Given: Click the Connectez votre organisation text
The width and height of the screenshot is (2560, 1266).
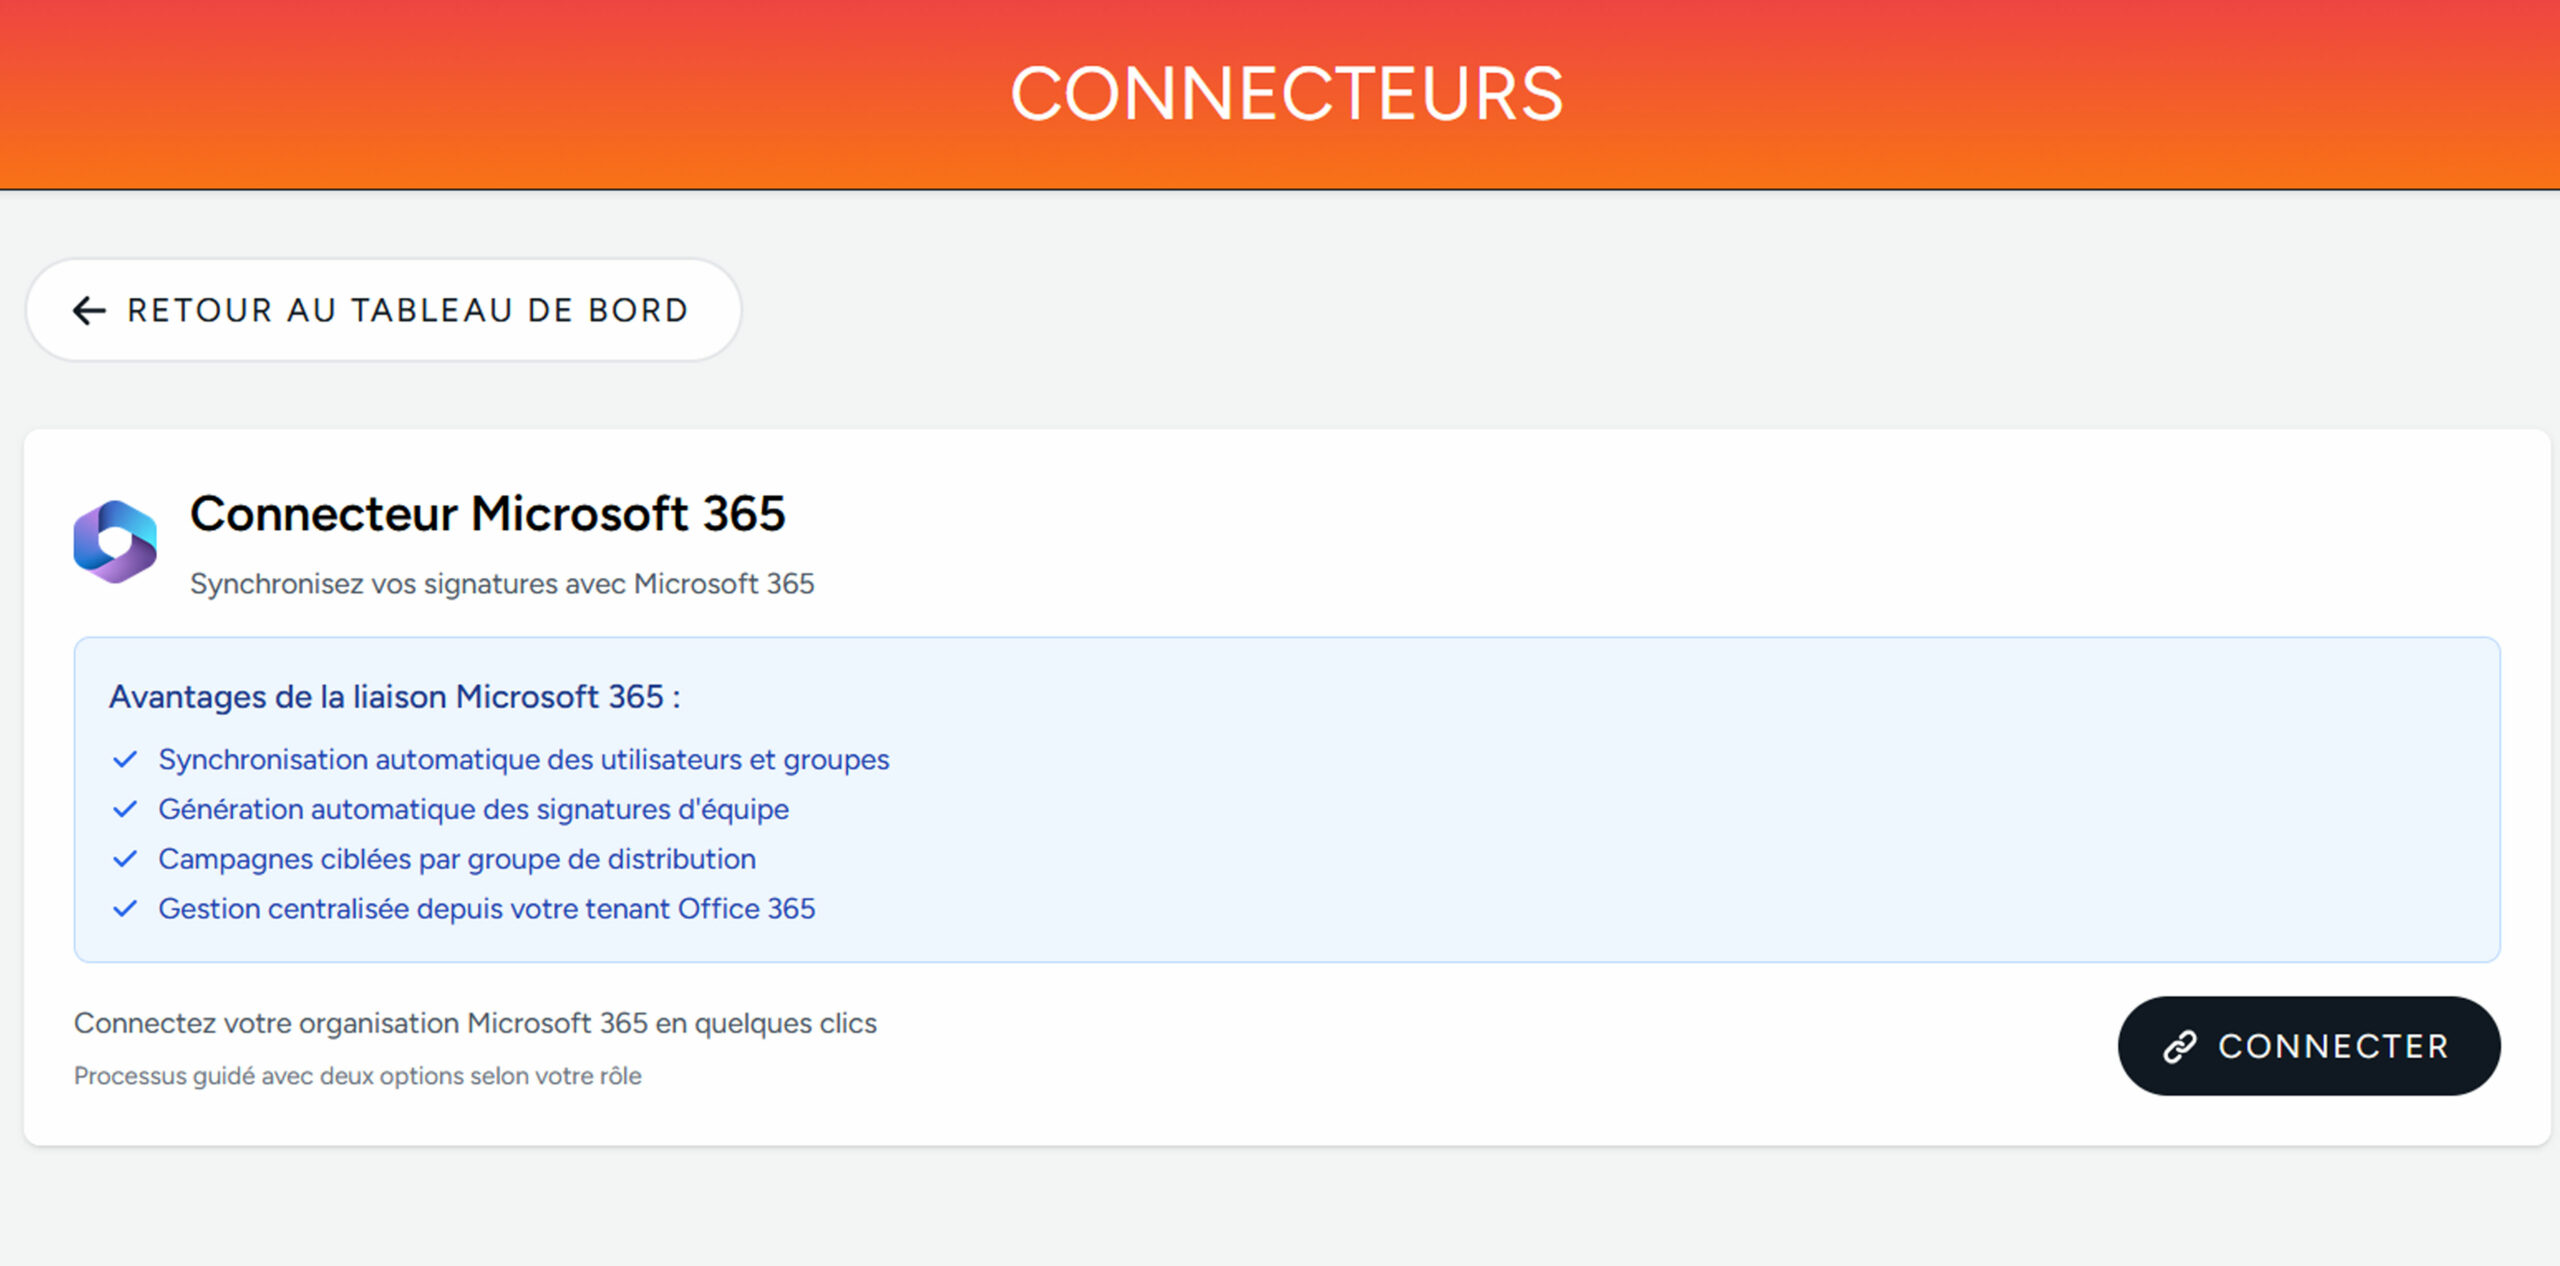Looking at the screenshot, I should (475, 1023).
